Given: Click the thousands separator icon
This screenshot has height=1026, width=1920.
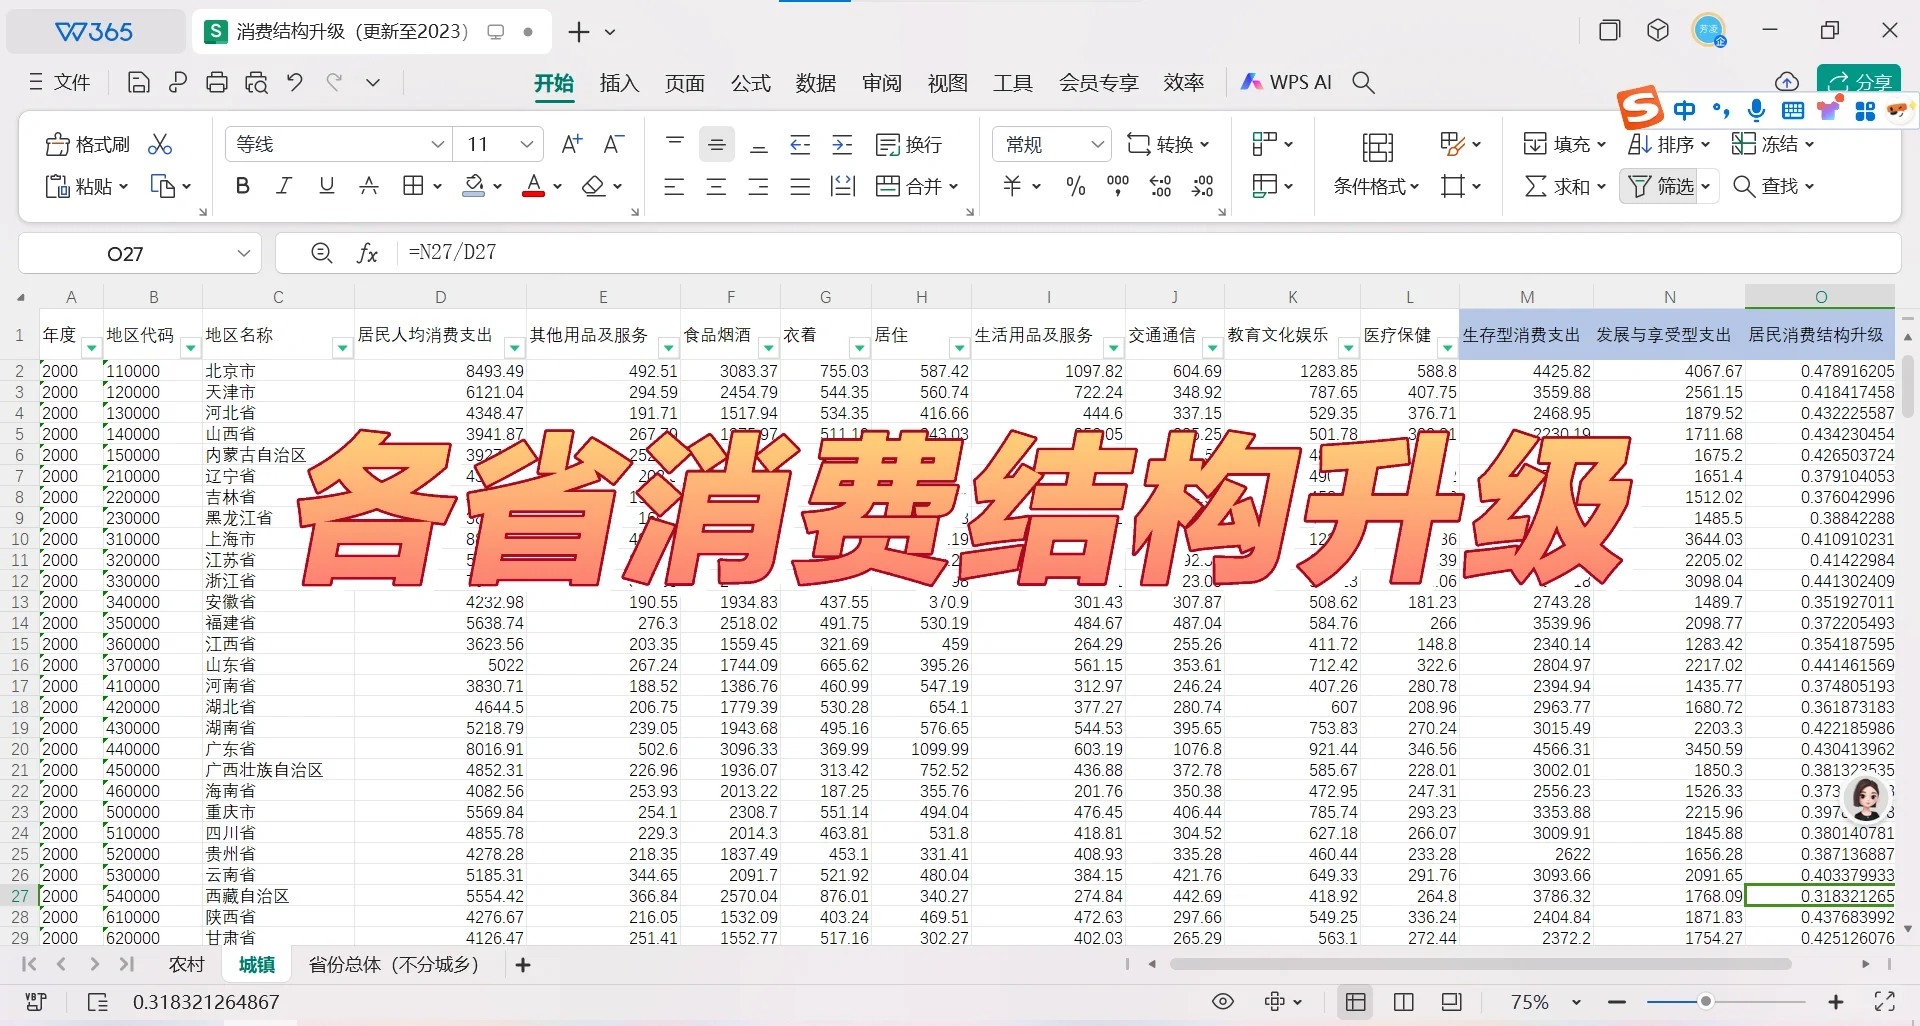Looking at the screenshot, I should (x=1118, y=186).
